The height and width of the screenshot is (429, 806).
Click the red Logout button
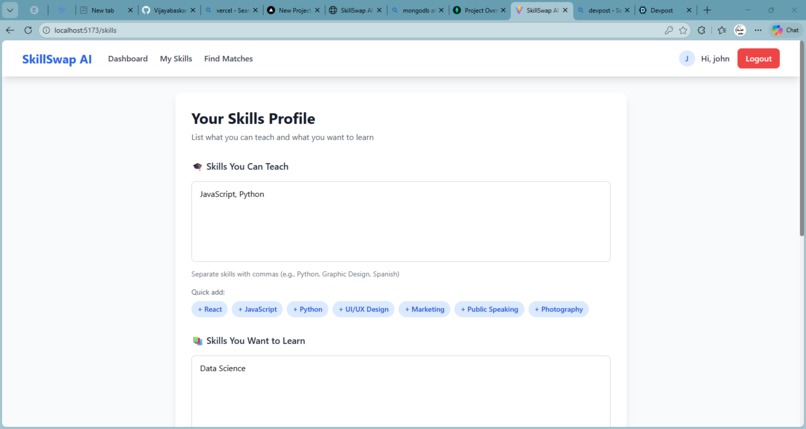(x=758, y=59)
